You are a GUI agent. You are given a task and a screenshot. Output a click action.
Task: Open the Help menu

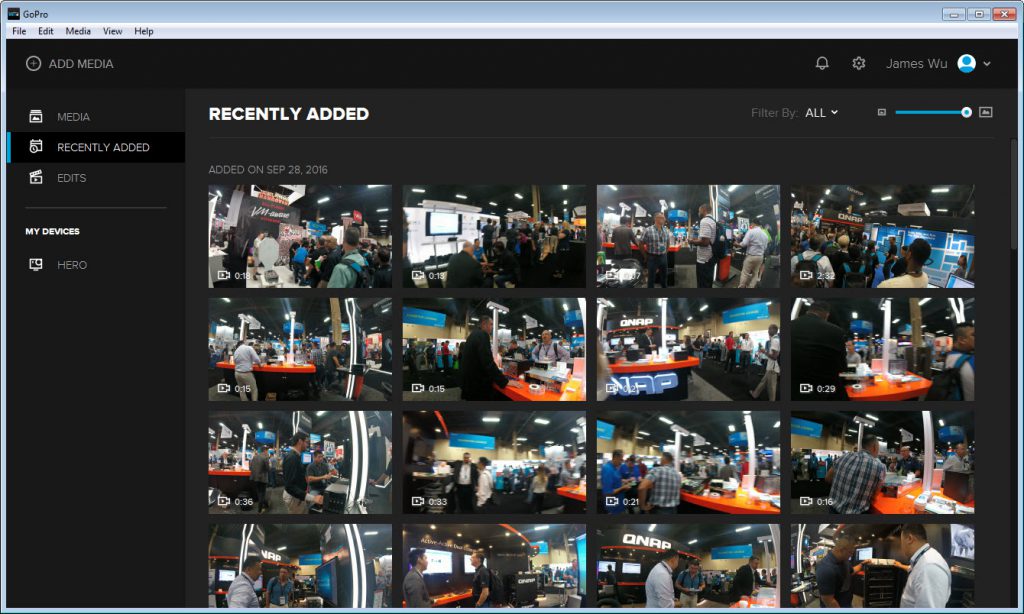tap(144, 31)
